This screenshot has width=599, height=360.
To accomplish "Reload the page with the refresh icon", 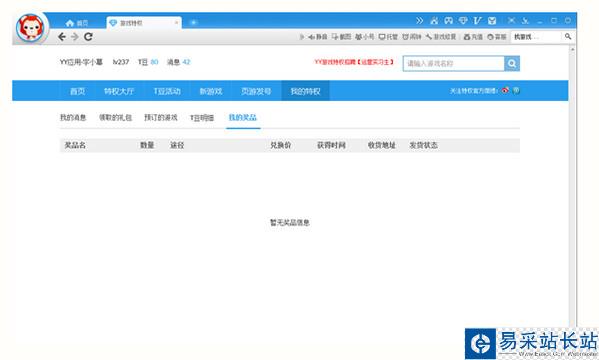I will 88,37.
